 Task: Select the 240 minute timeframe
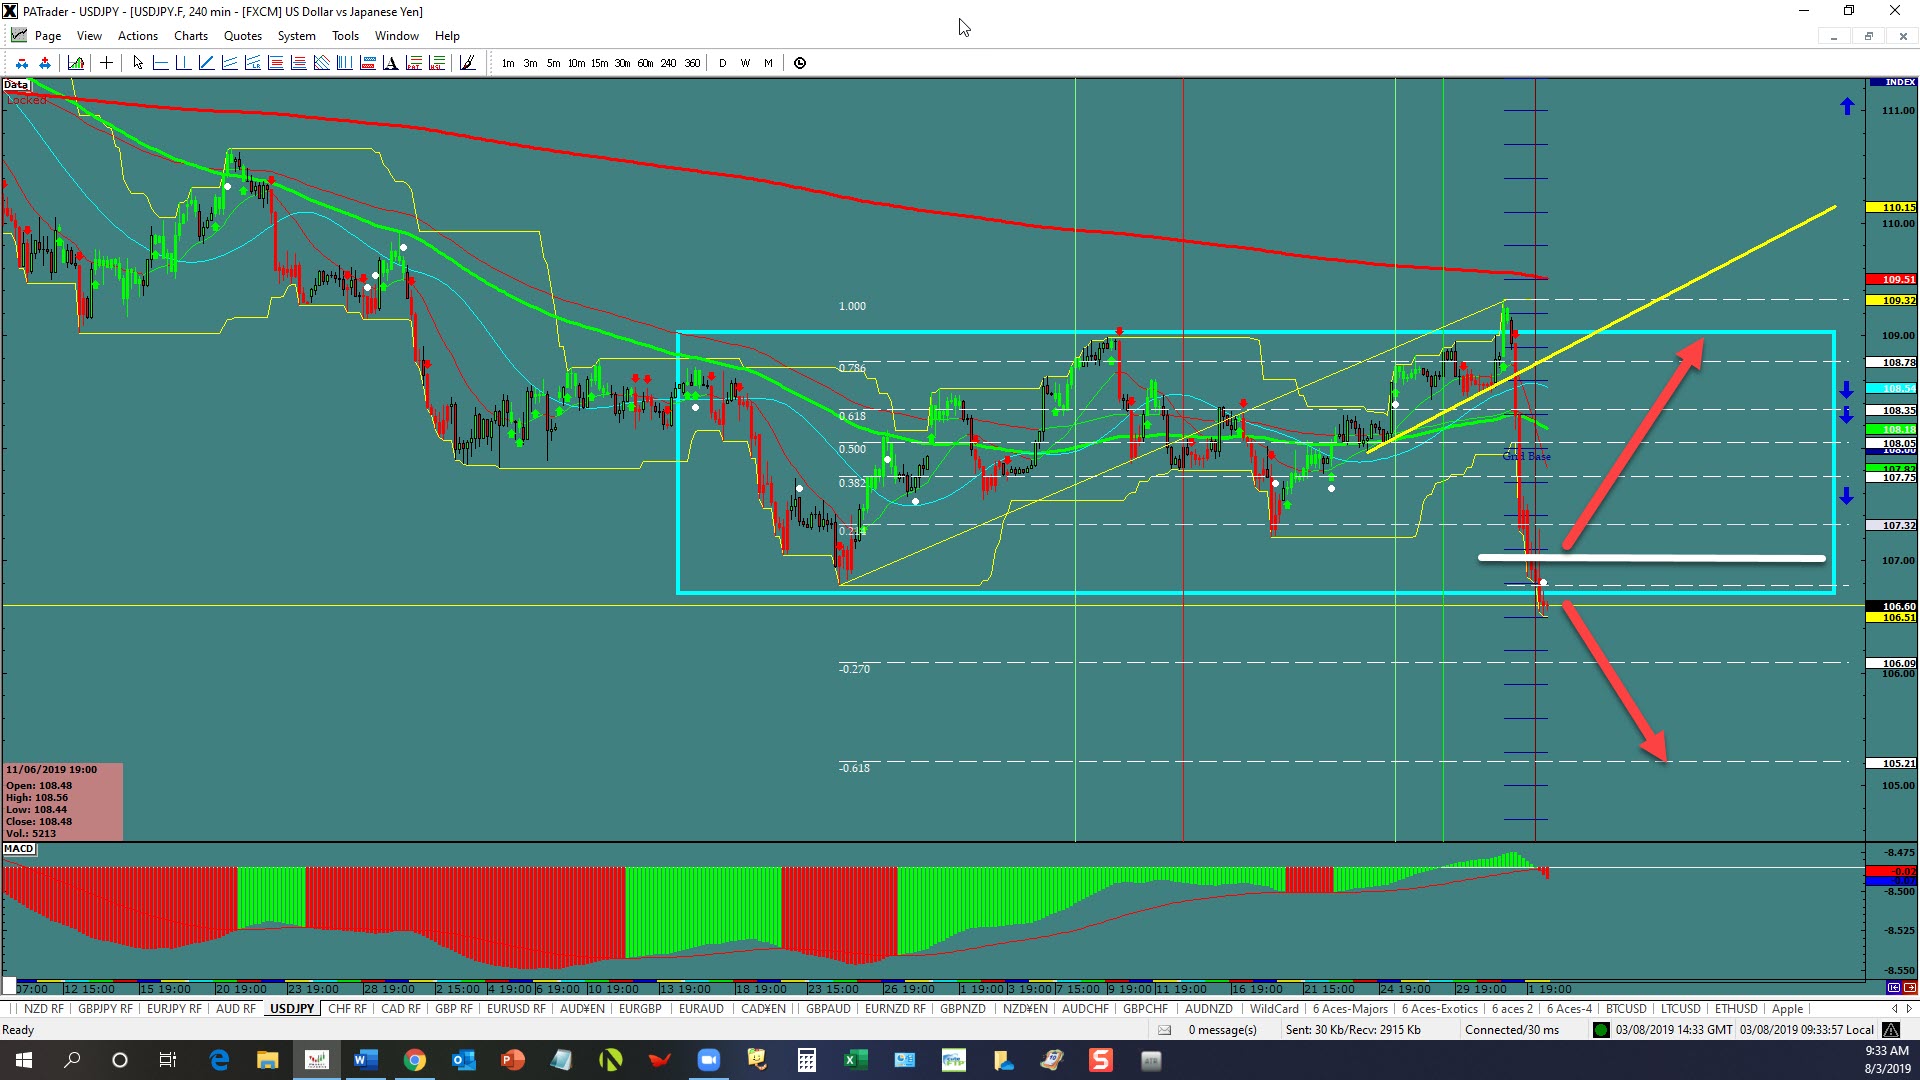pos(668,63)
